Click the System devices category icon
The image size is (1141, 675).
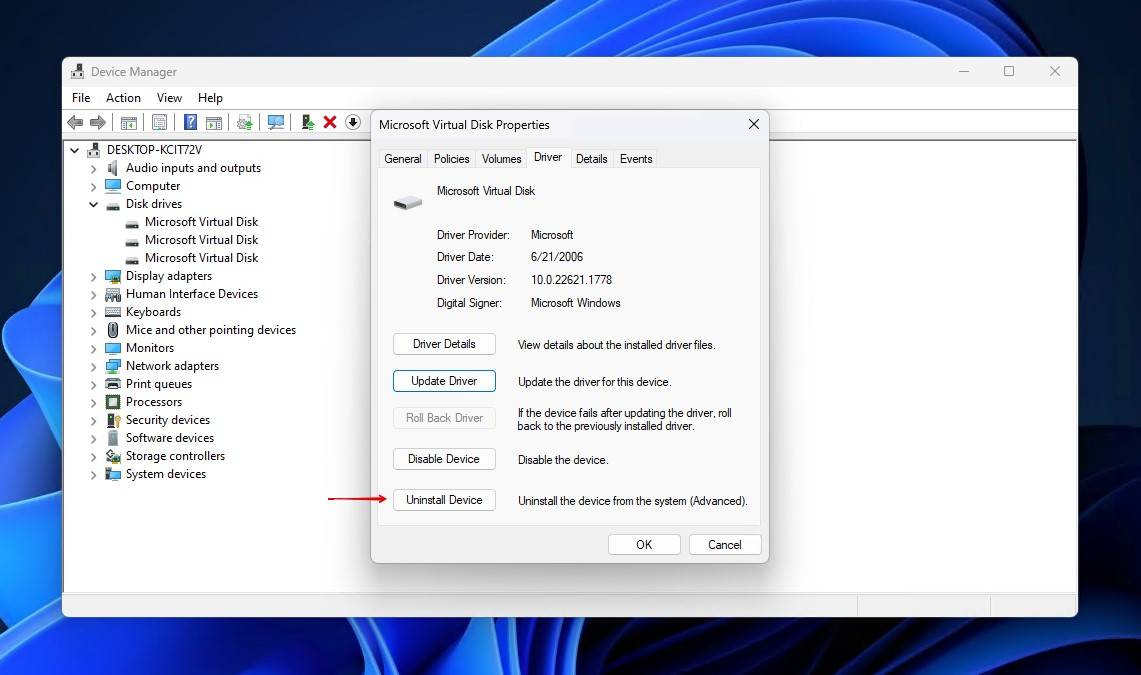click(x=113, y=474)
